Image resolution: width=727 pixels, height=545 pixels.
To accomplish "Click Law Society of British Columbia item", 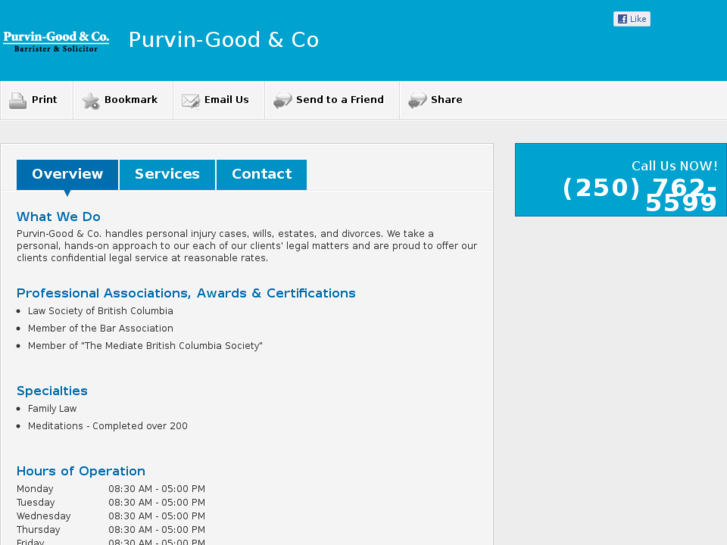I will pos(100,311).
